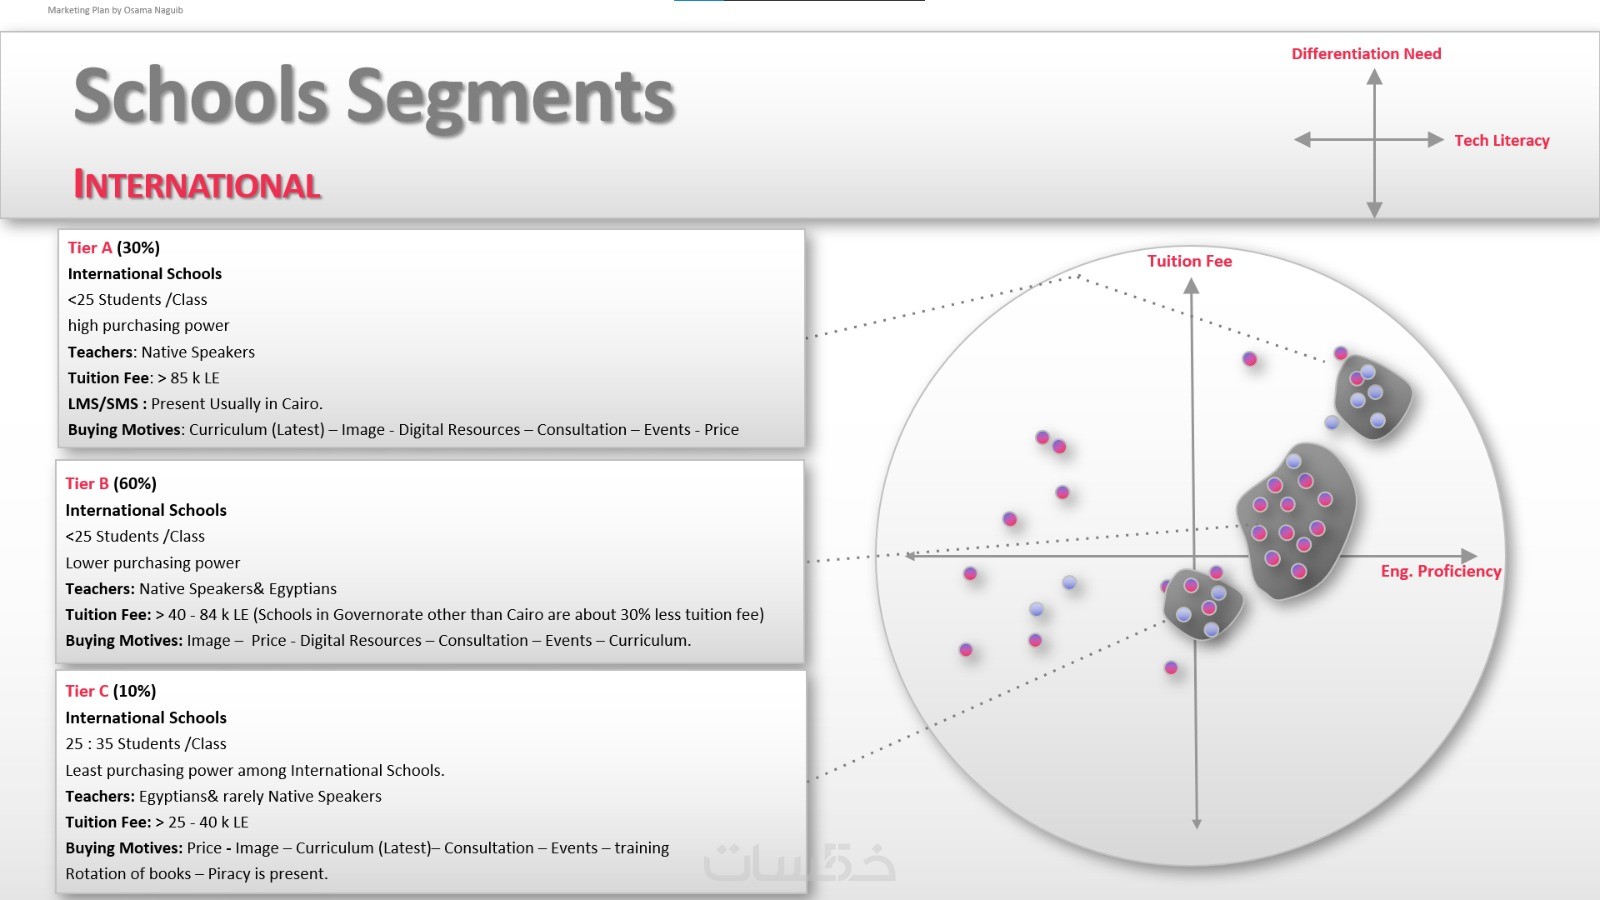
Task: Click the Arabic watermark logo
Action: pos(799,862)
